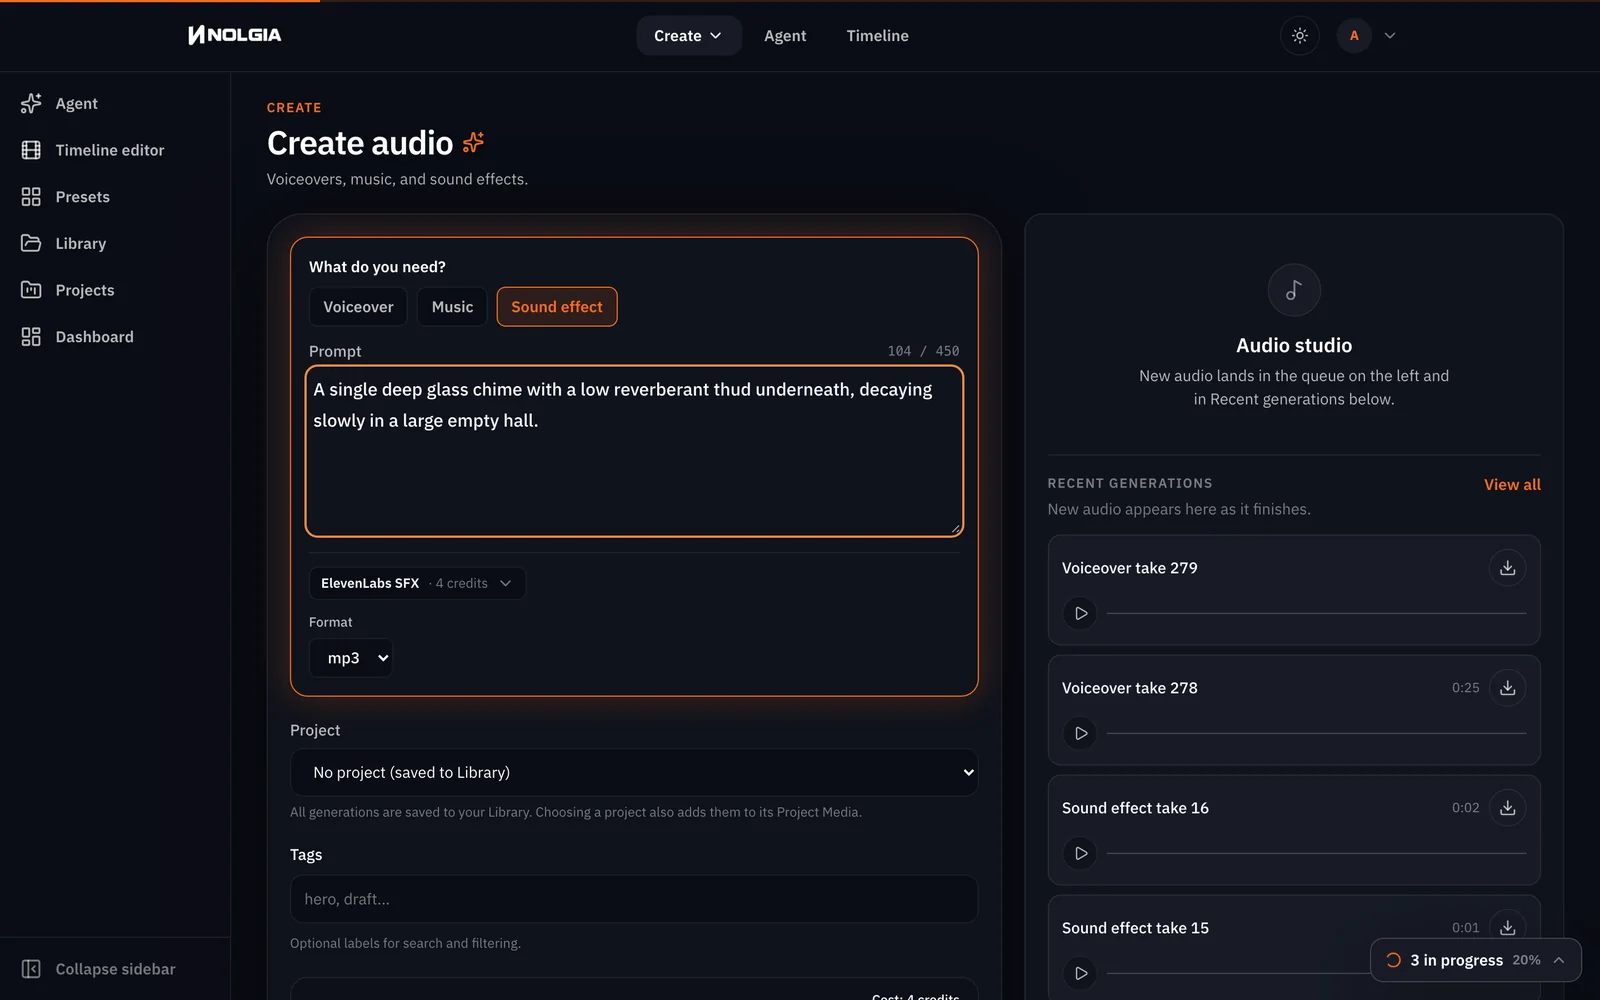Open the ElevenLabs SFX model dropdown

click(x=417, y=583)
